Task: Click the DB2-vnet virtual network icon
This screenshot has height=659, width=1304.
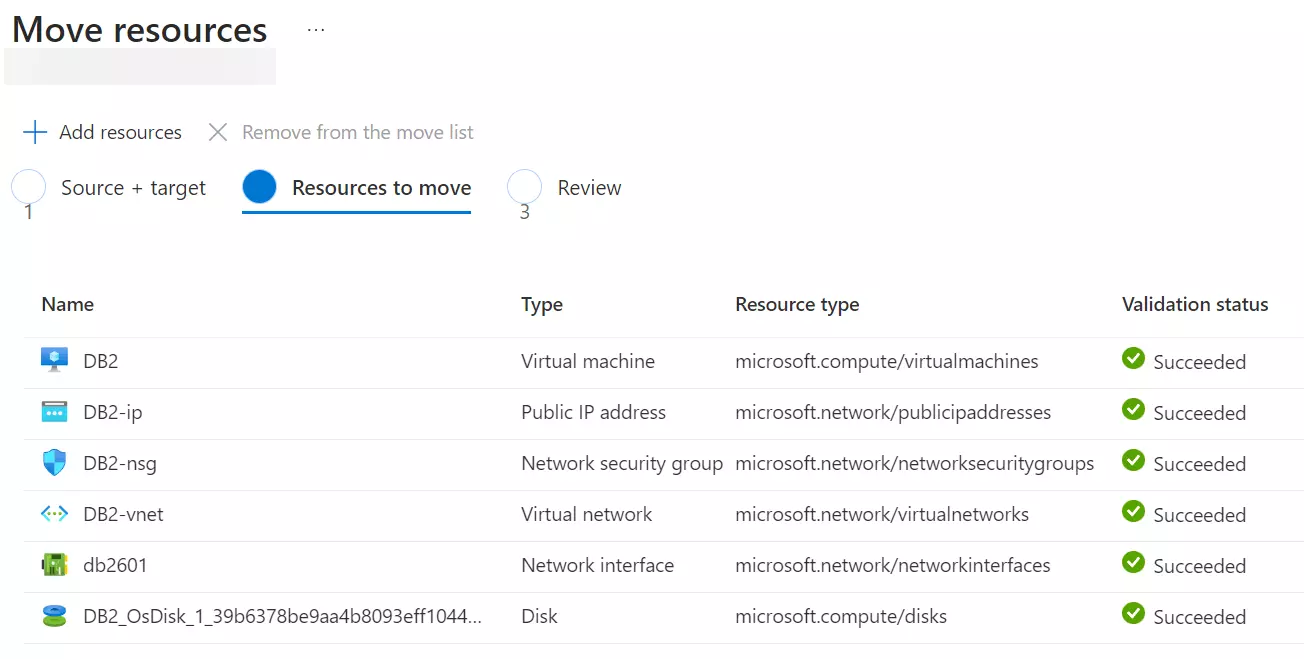Action: coord(54,514)
